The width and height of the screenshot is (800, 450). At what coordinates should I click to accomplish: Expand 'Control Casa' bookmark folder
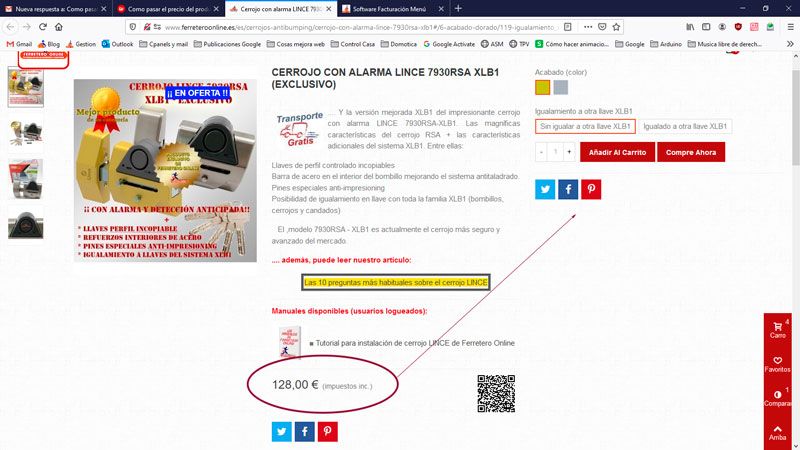[353, 44]
